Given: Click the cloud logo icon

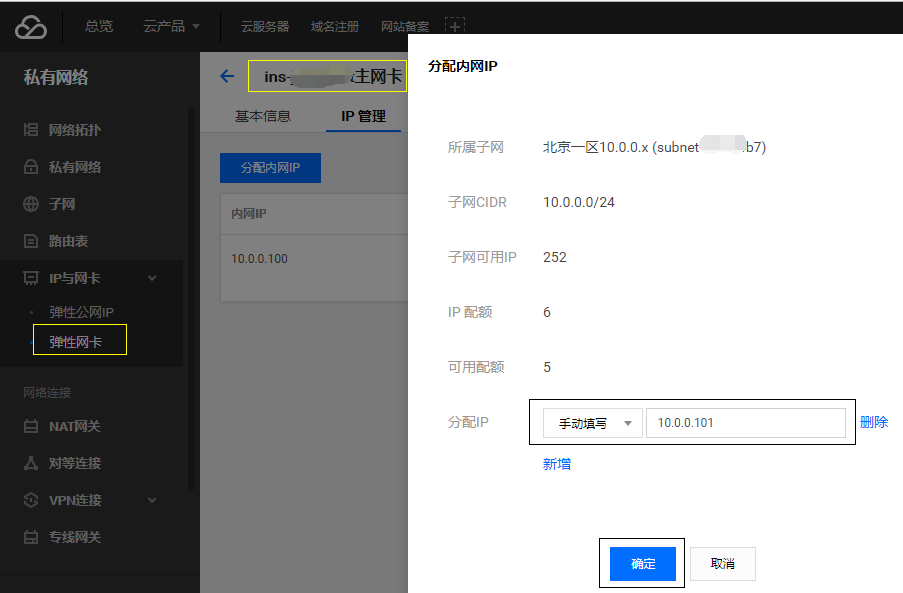Looking at the screenshot, I should point(31,27).
